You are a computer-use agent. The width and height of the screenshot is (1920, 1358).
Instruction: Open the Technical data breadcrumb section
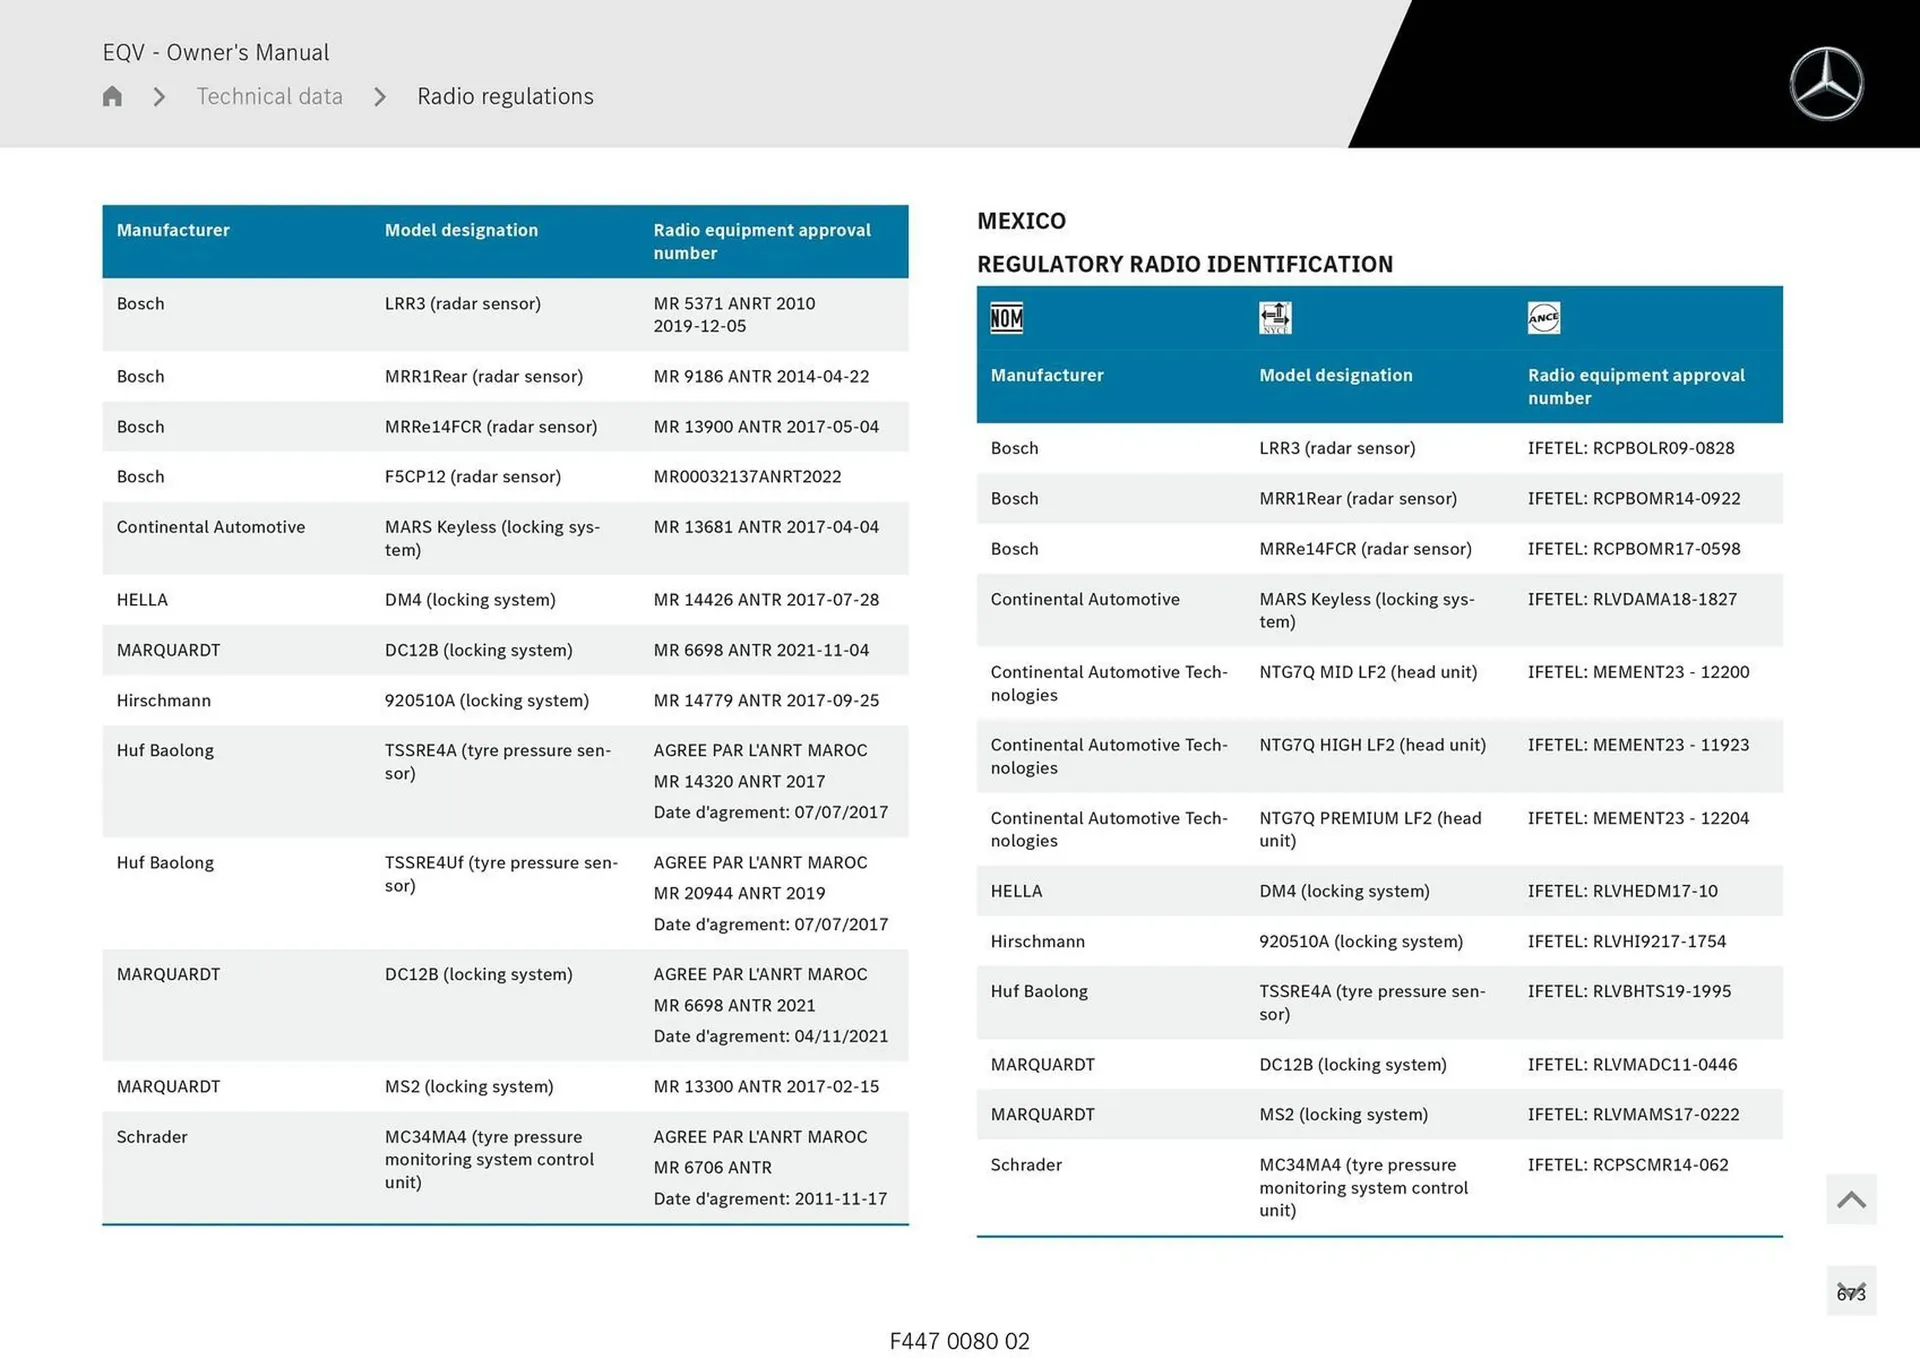coord(270,96)
